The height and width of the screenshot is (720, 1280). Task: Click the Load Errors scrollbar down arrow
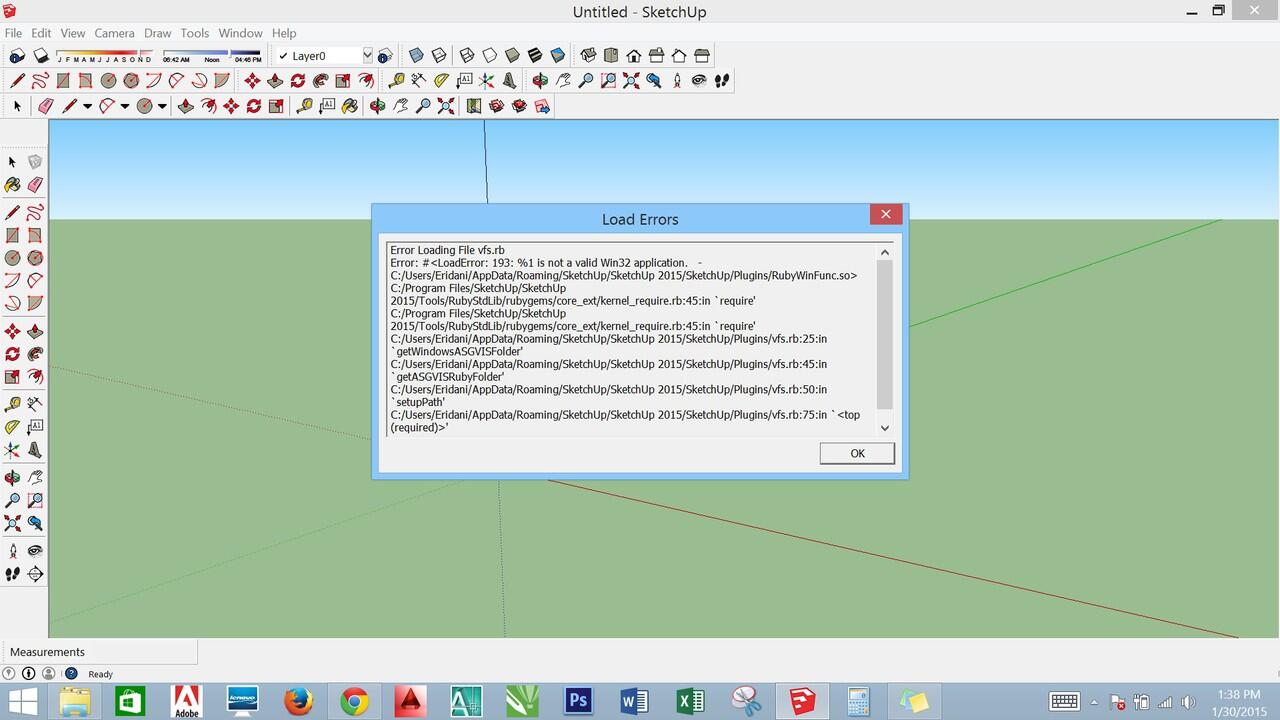(884, 427)
